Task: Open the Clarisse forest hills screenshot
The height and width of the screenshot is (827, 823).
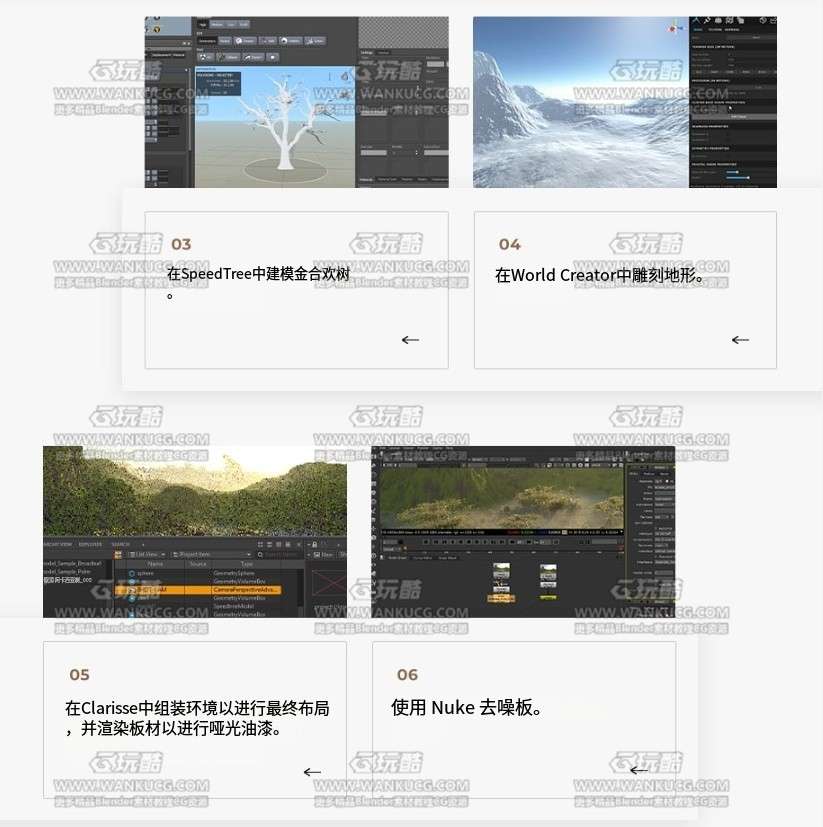Action: 195,532
